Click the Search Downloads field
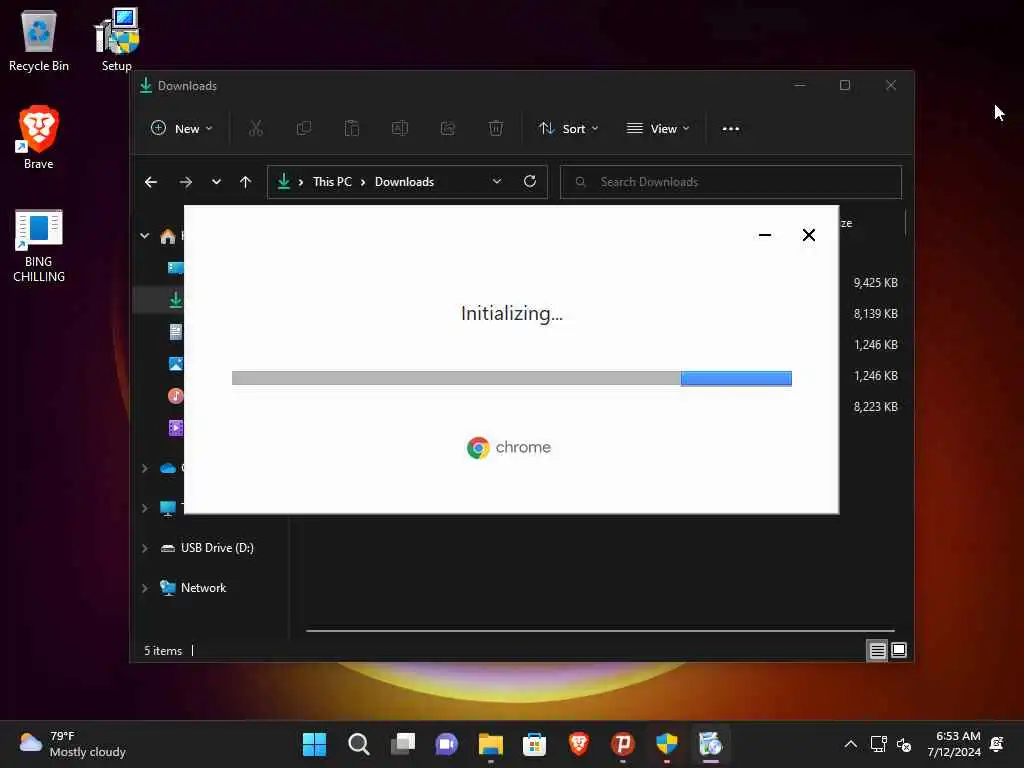Viewport: 1024px width, 768px height. pyautogui.click(x=731, y=182)
